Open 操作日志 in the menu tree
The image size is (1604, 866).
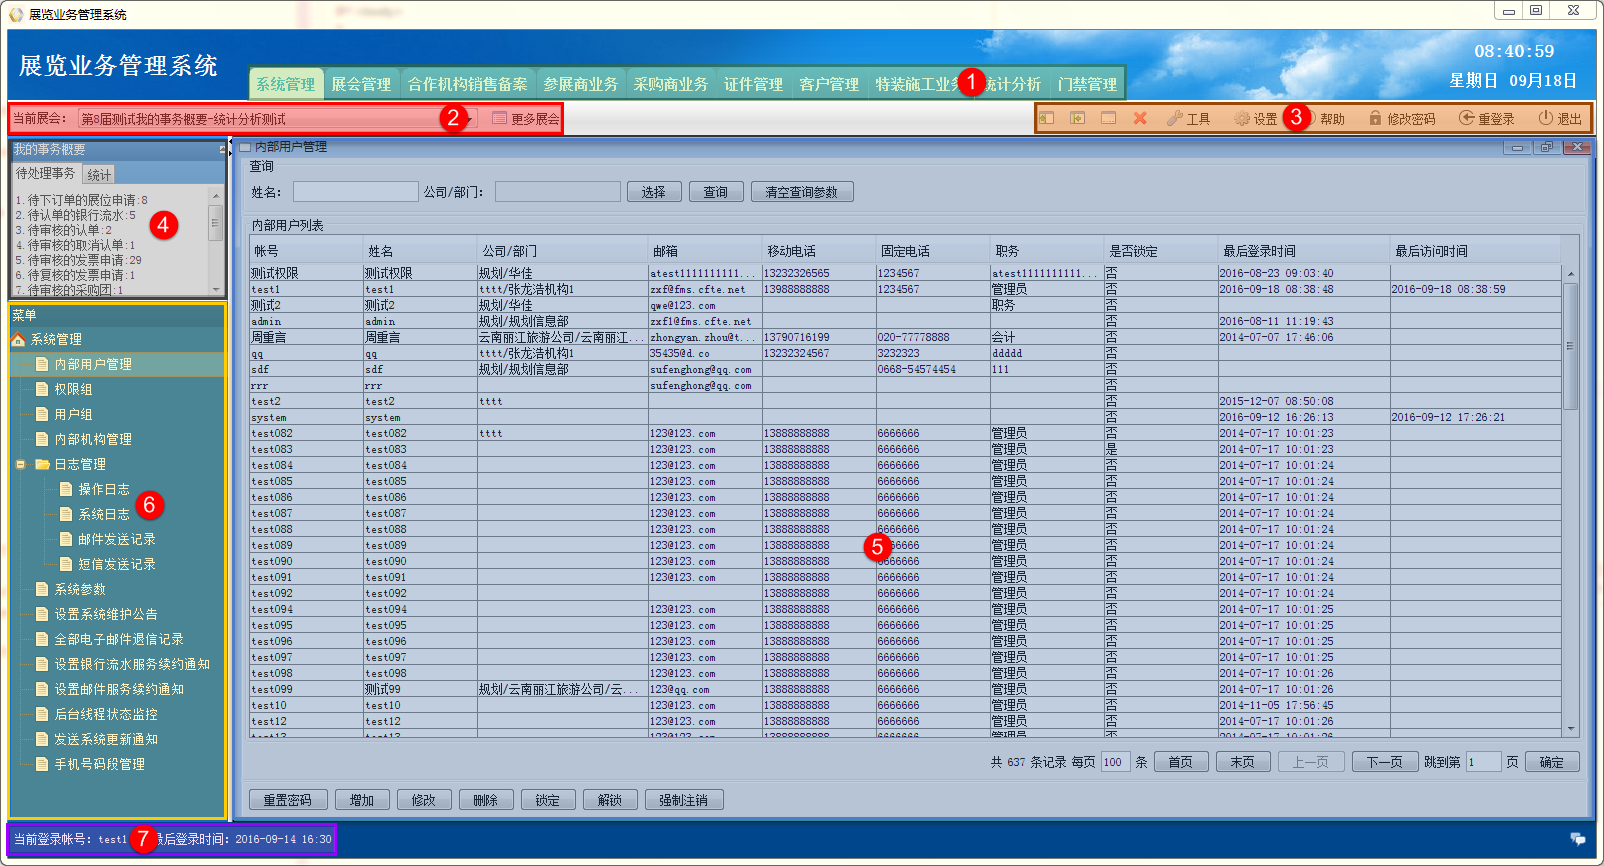click(x=104, y=489)
